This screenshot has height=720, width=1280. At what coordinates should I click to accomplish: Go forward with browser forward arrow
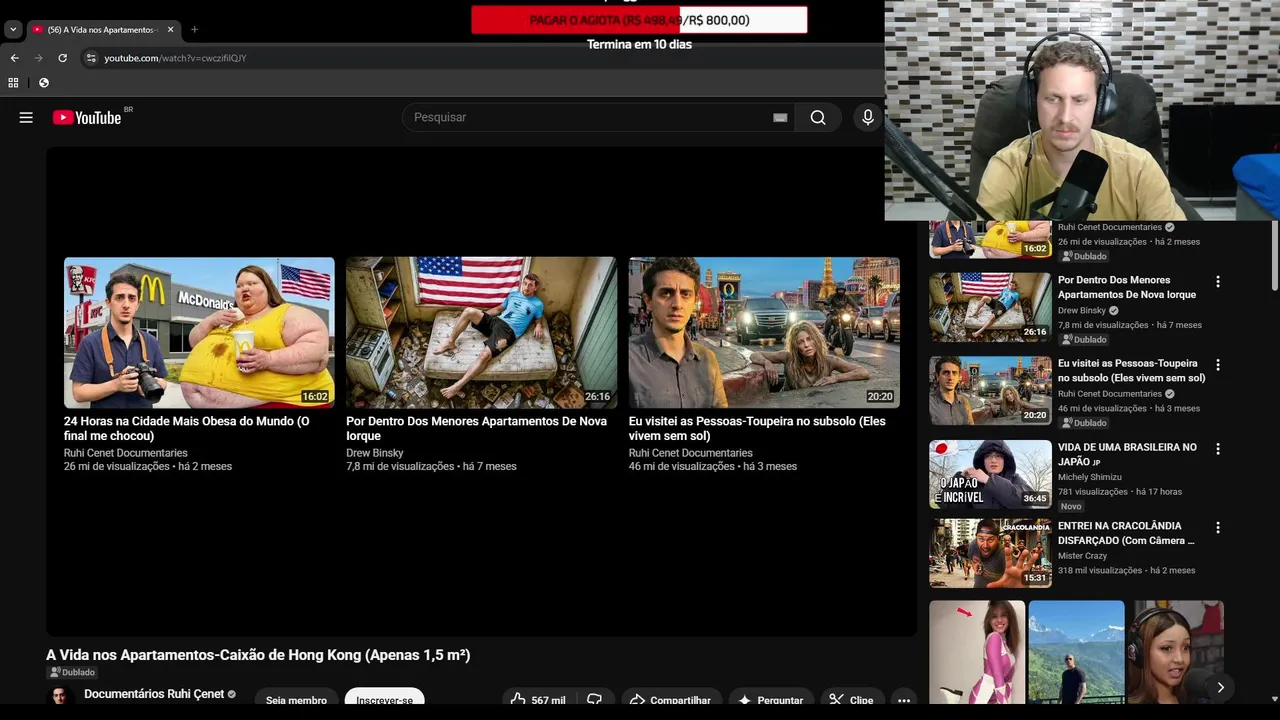[38, 58]
